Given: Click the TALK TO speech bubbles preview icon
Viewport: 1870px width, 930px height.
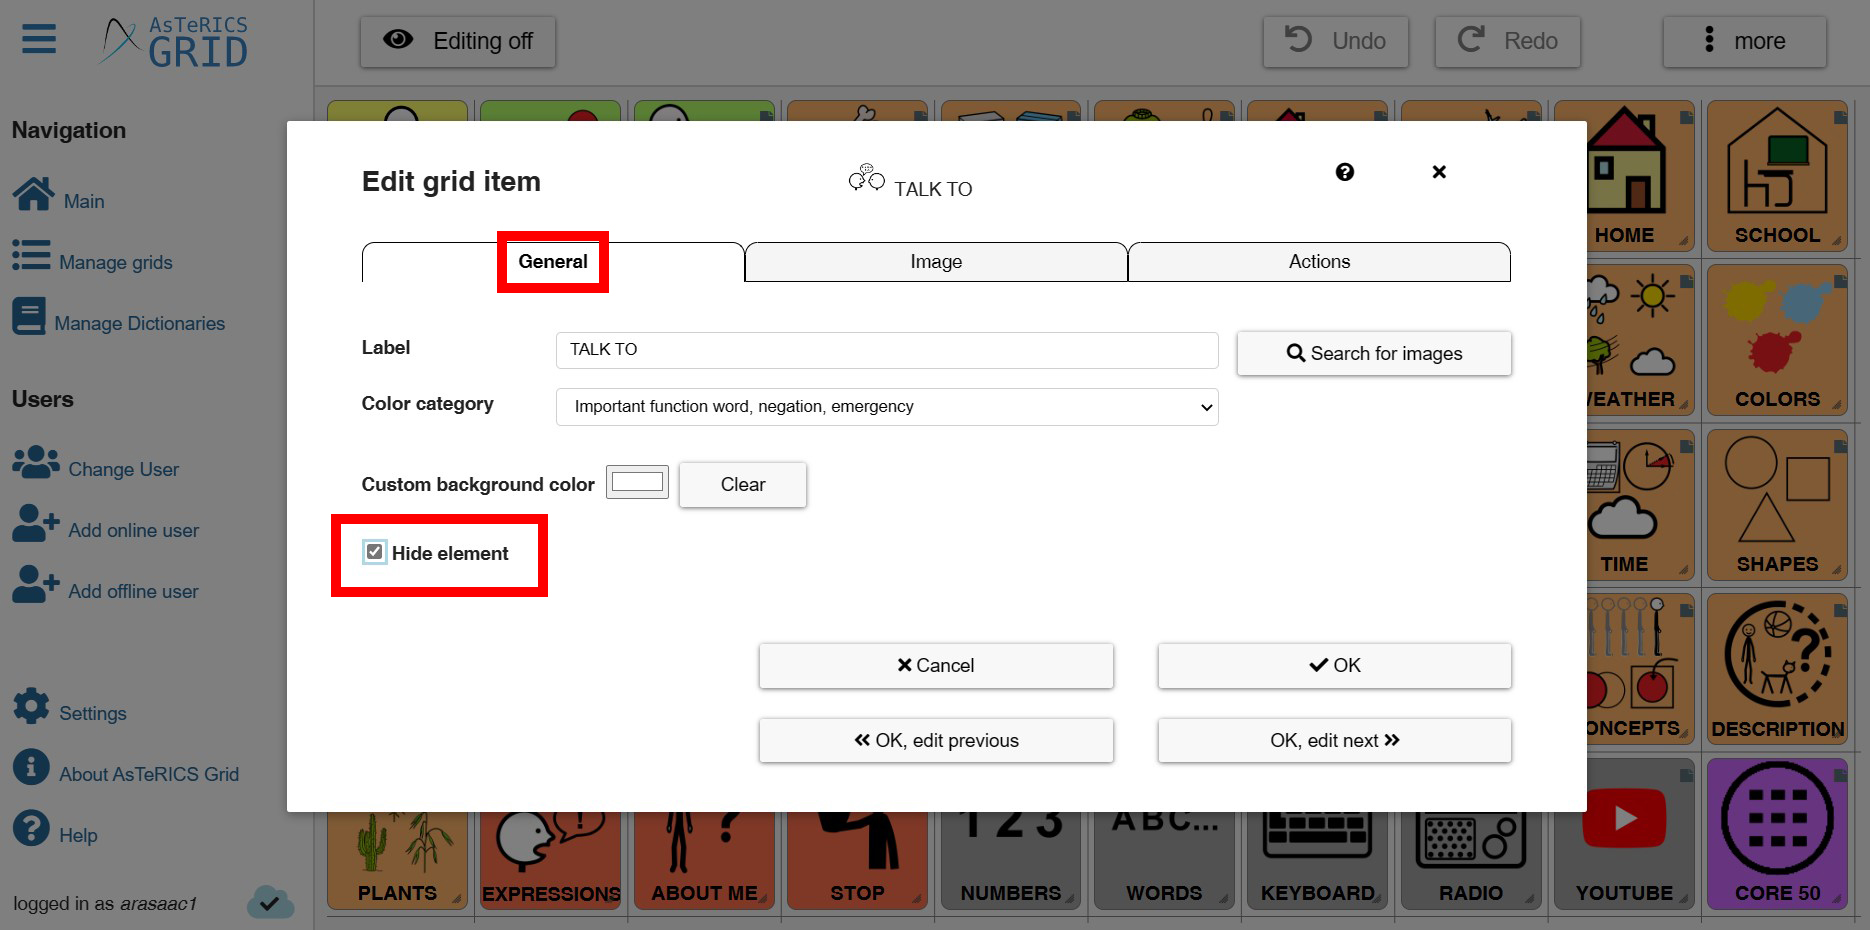Looking at the screenshot, I should tap(867, 178).
